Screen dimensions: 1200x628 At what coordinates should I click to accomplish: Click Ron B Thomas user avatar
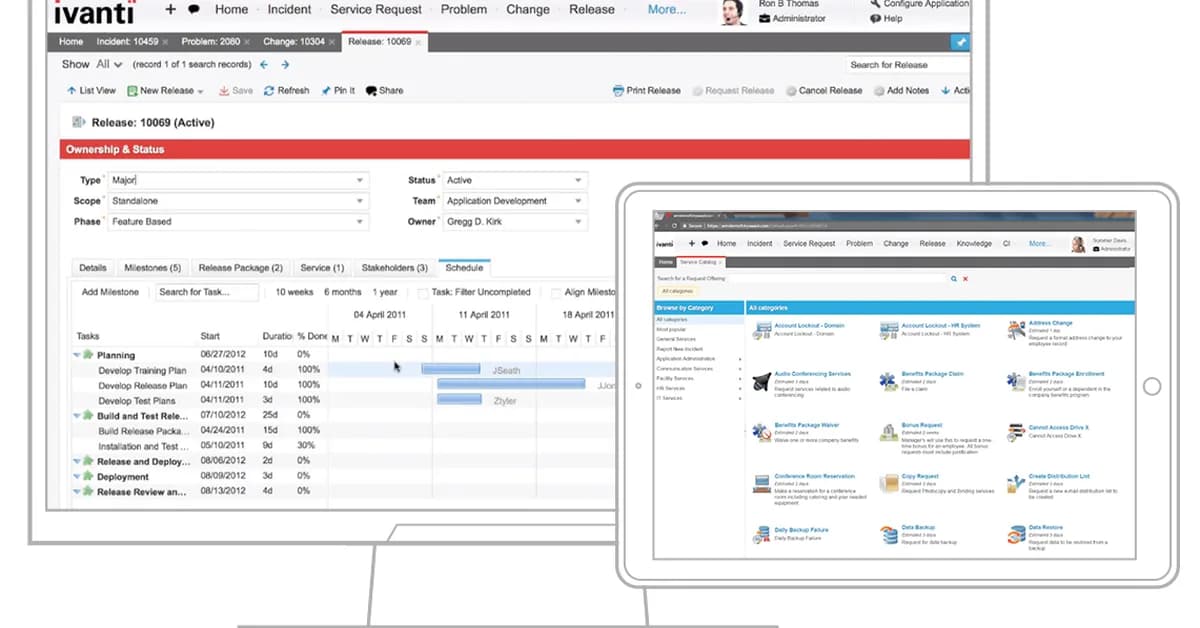point(733,12)
